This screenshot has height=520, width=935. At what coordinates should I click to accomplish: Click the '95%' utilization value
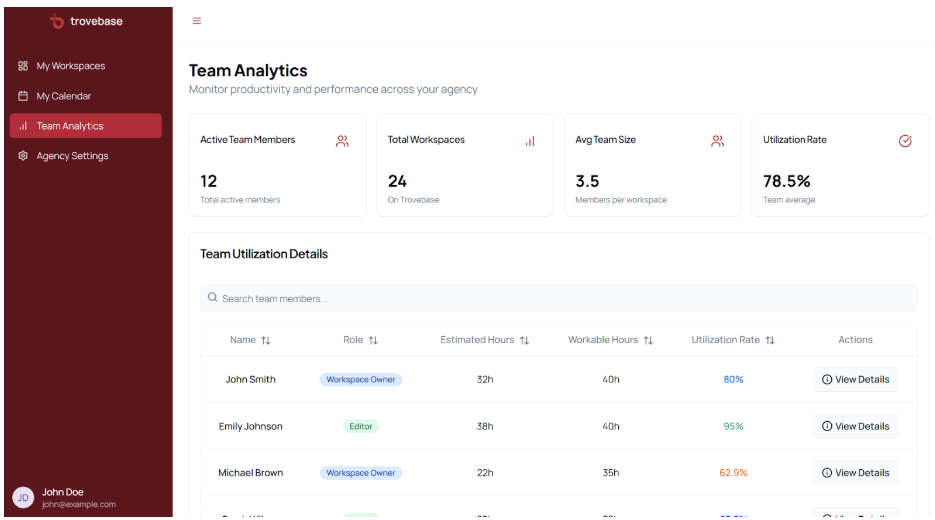point(733,426)
